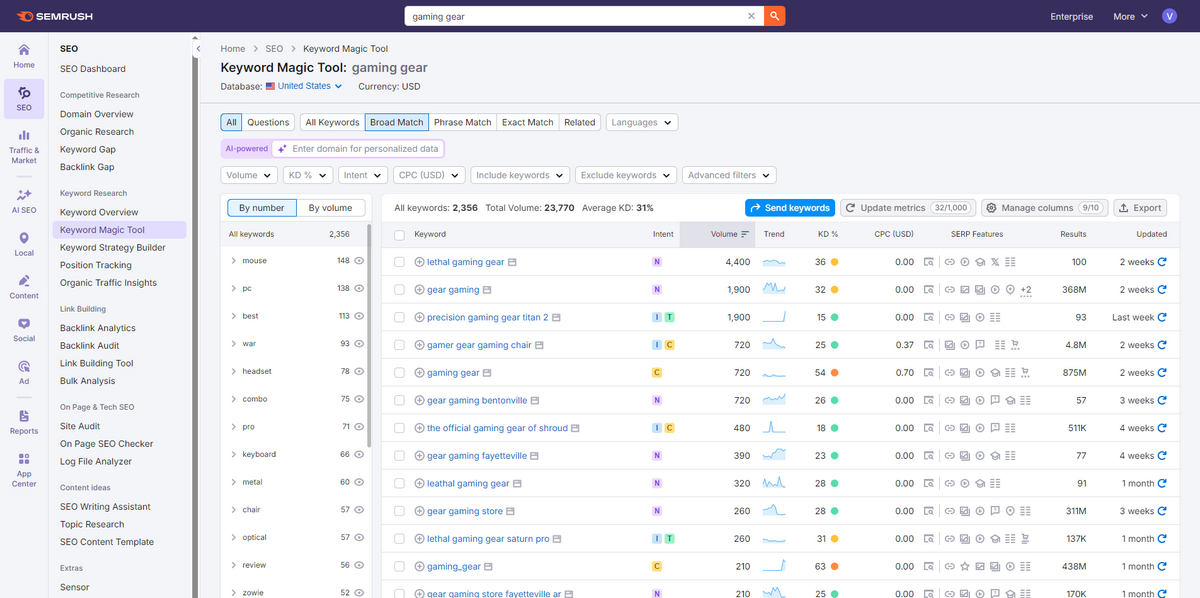Open United States database selector
1200x598 pixels.
(304, 86)
